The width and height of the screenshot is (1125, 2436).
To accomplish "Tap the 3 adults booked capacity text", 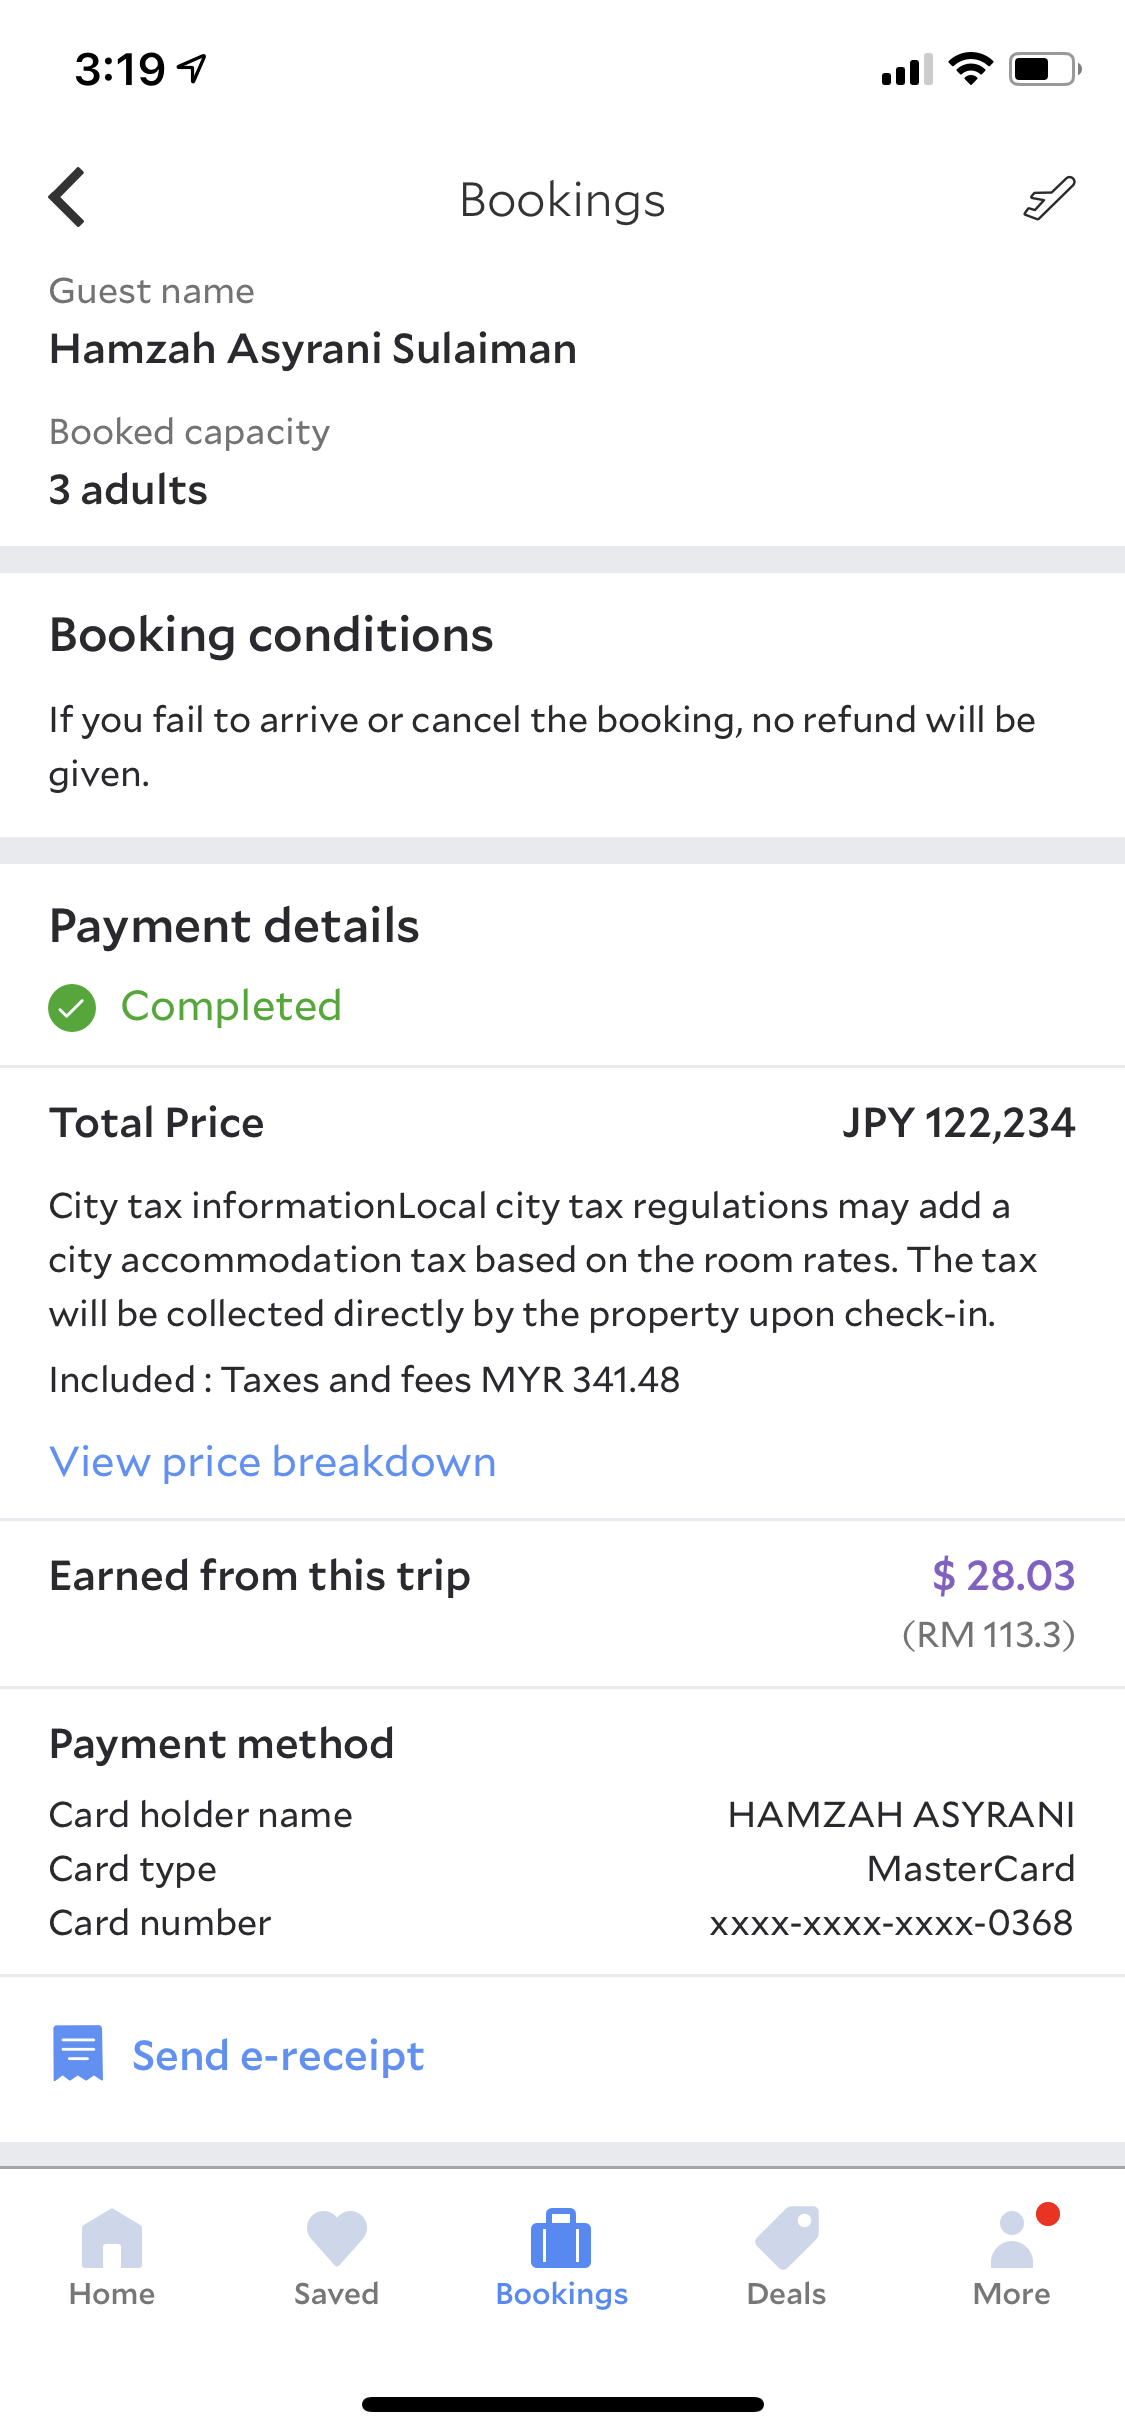I will pyautogui.click(x=128, y=490).
